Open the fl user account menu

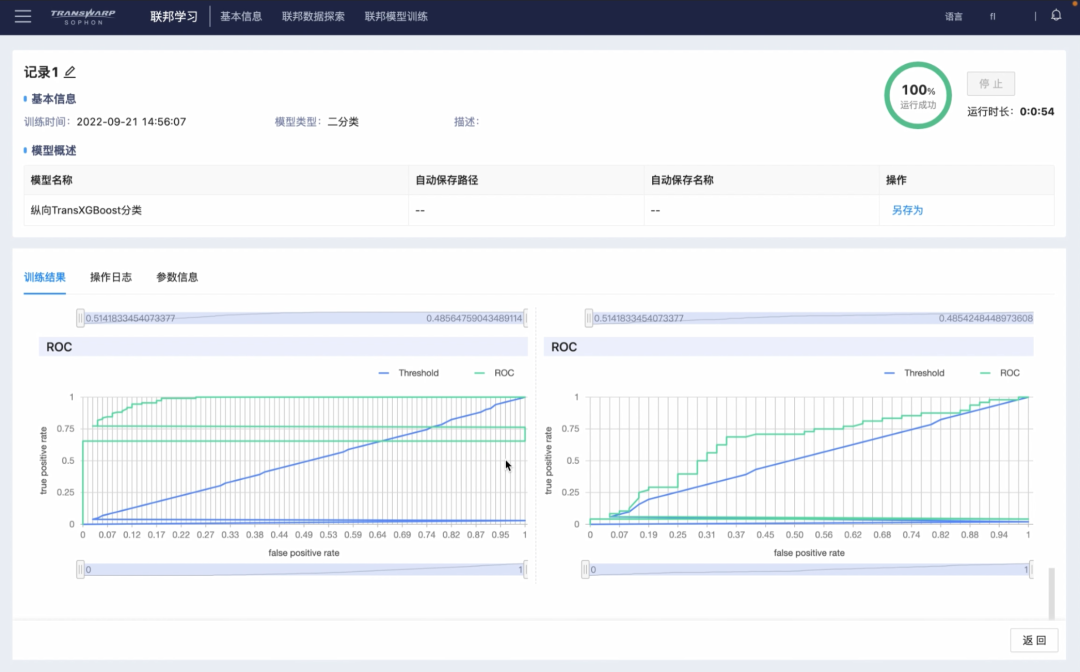click(993, 17)
